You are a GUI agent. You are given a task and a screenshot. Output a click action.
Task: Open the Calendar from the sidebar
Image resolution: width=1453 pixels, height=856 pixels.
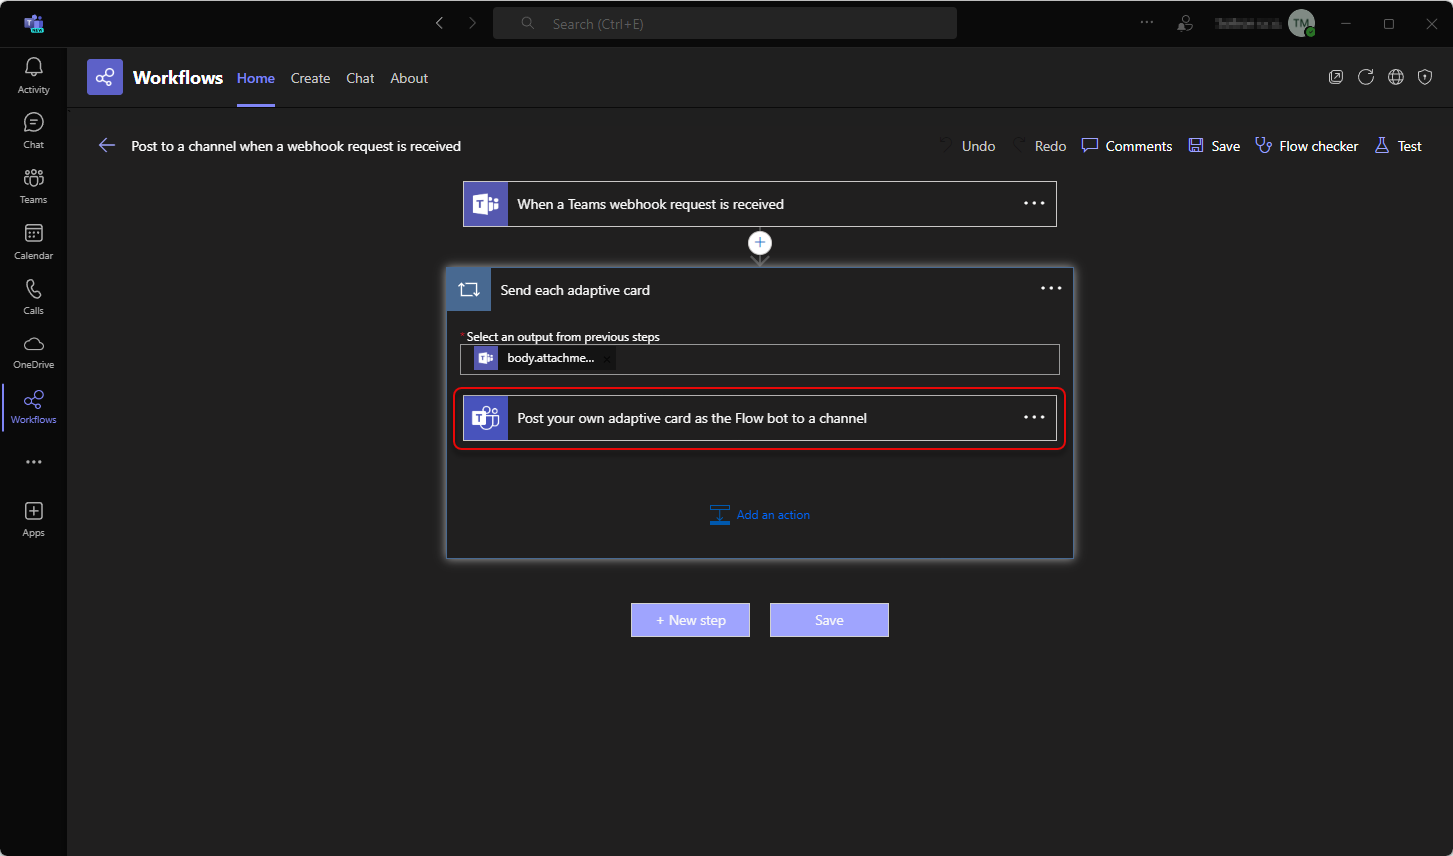click(x=33, y=240)
